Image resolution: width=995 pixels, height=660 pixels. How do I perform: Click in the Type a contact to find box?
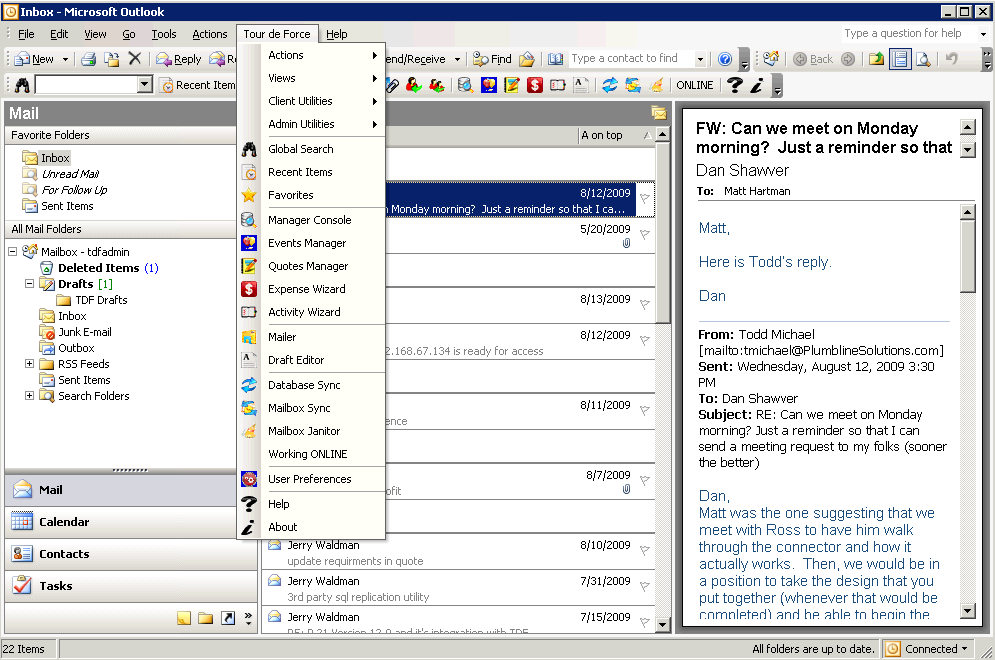pyautogui.click(x=632, y=58)
